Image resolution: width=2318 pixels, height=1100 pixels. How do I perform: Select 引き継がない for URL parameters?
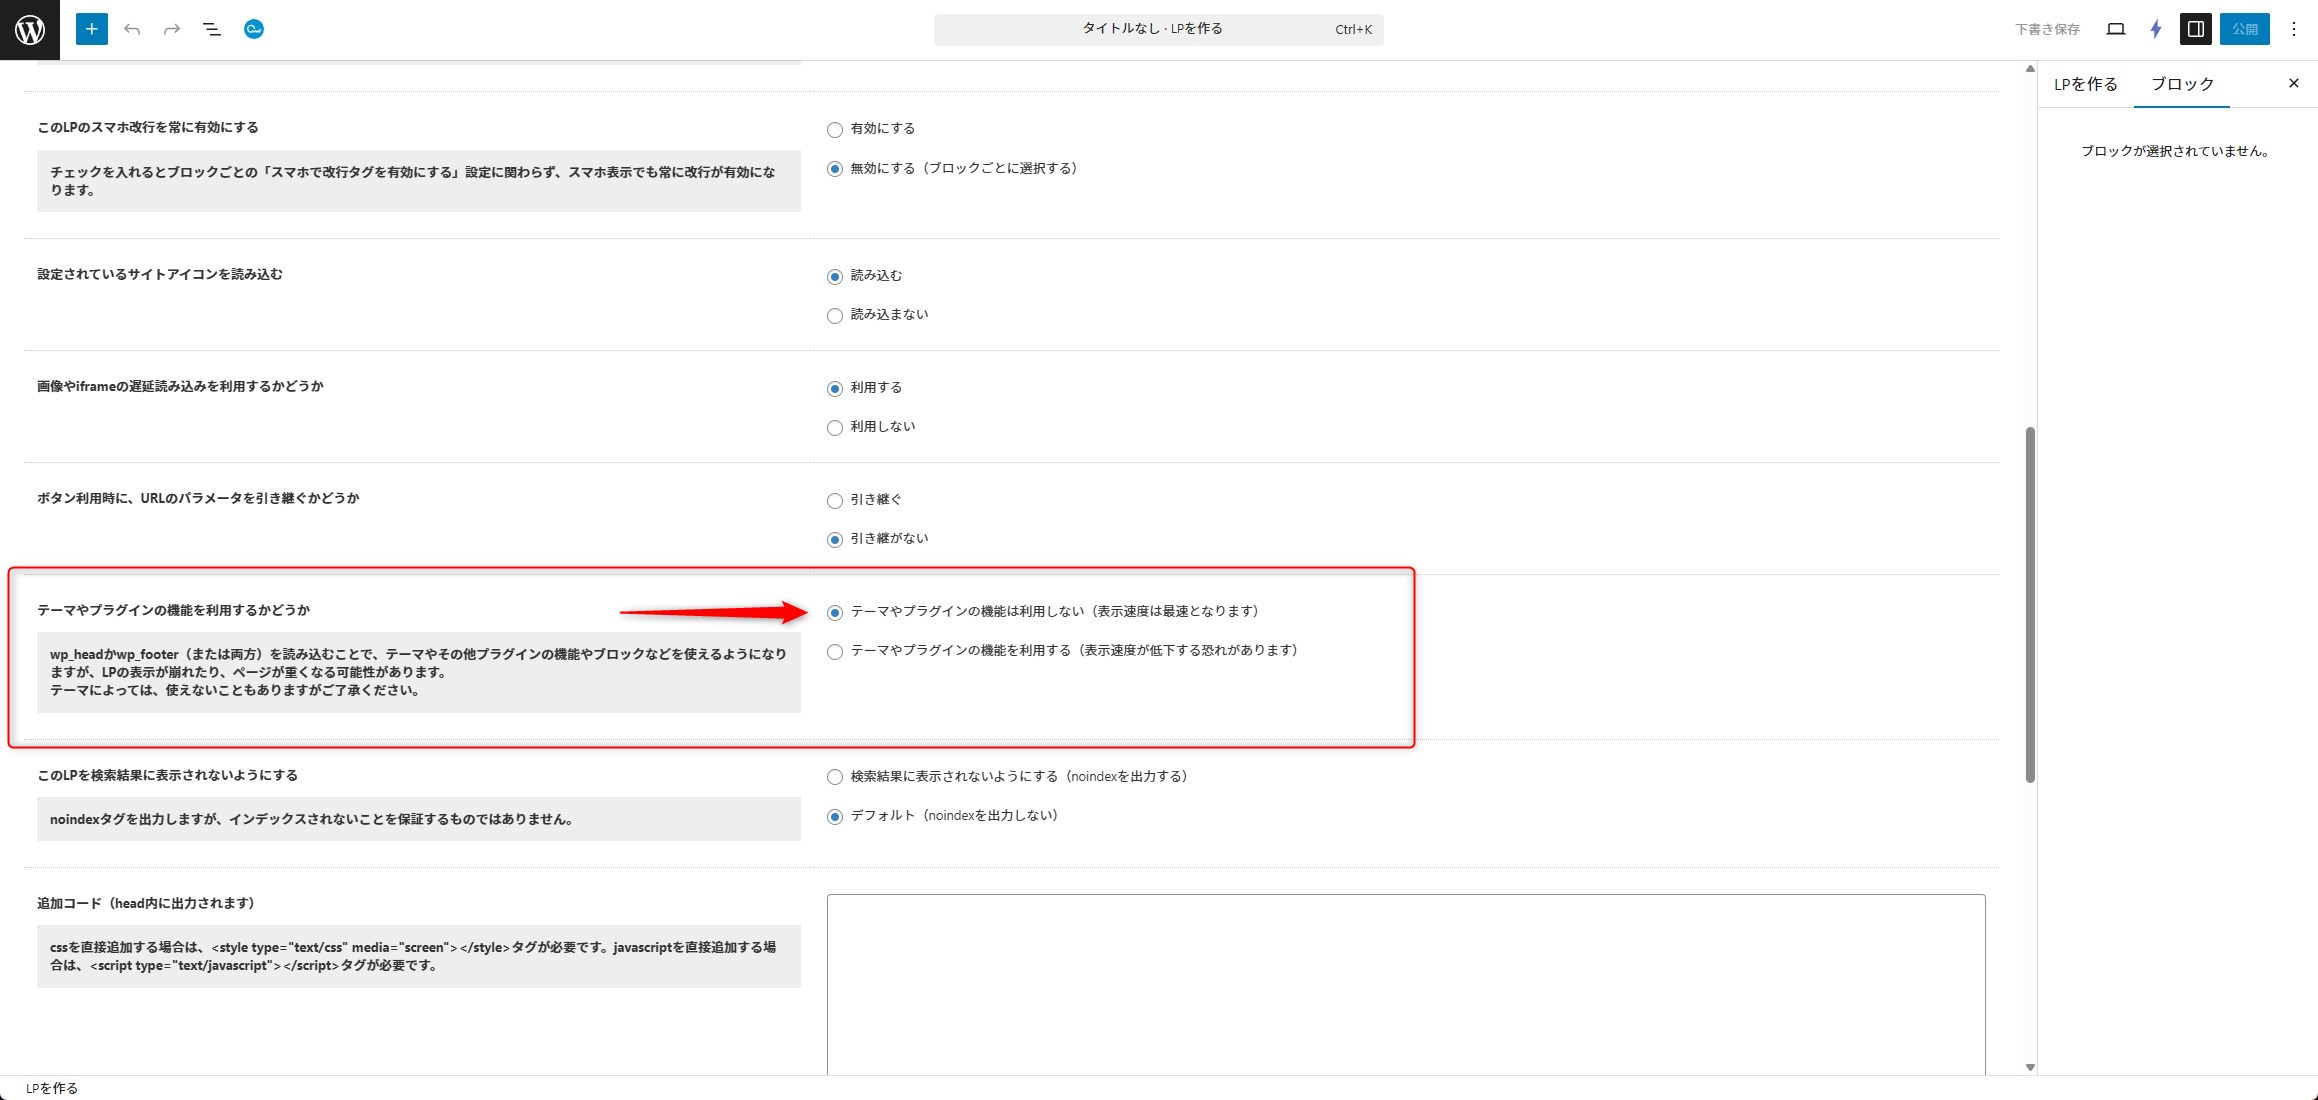[x=835, y=539]
